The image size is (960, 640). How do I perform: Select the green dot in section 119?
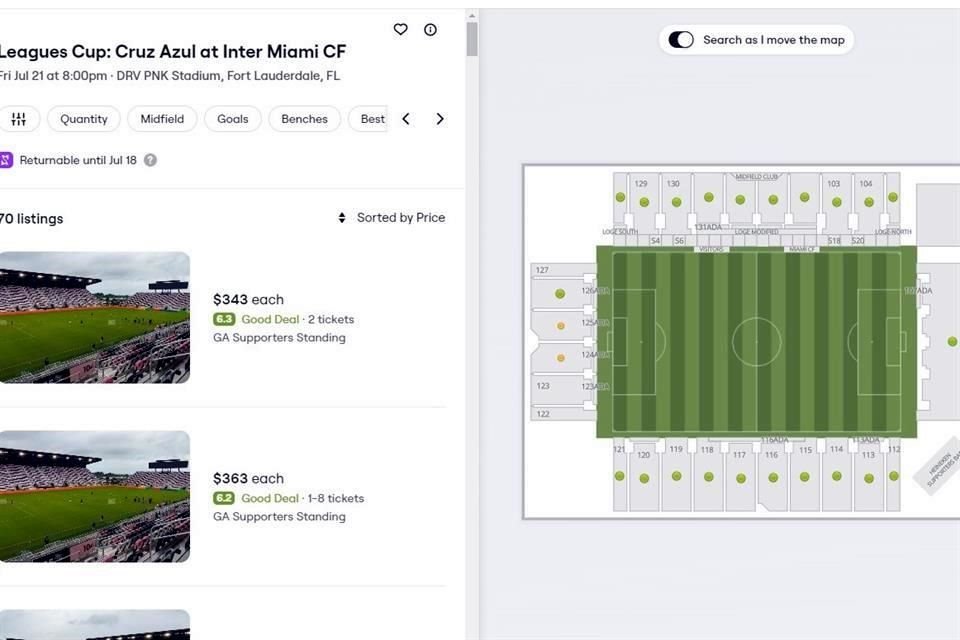point(677,476)
